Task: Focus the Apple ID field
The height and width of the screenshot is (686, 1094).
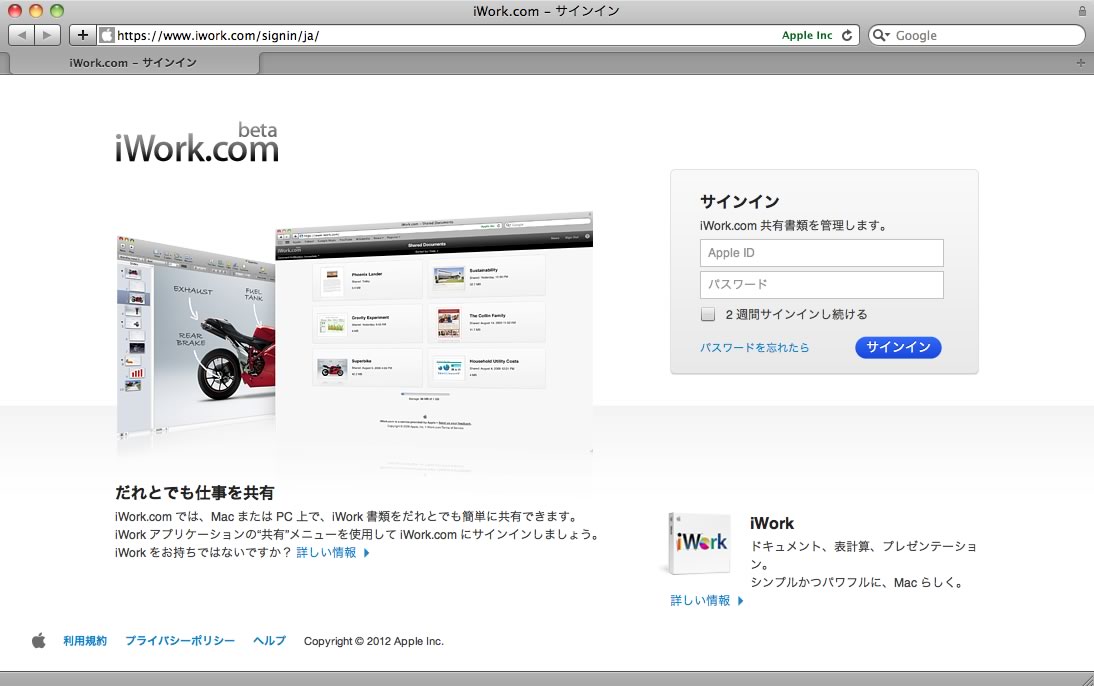Action: 821,253
